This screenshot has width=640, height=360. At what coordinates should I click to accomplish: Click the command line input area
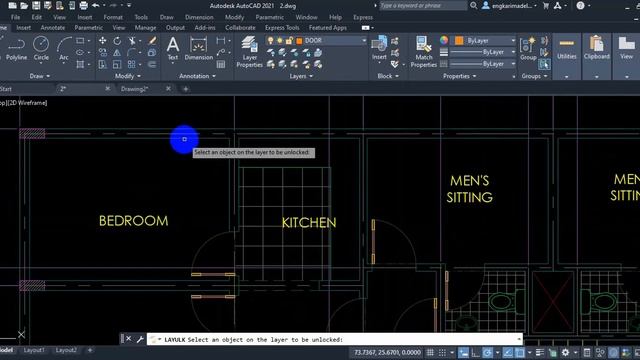[x=334, y=339]
